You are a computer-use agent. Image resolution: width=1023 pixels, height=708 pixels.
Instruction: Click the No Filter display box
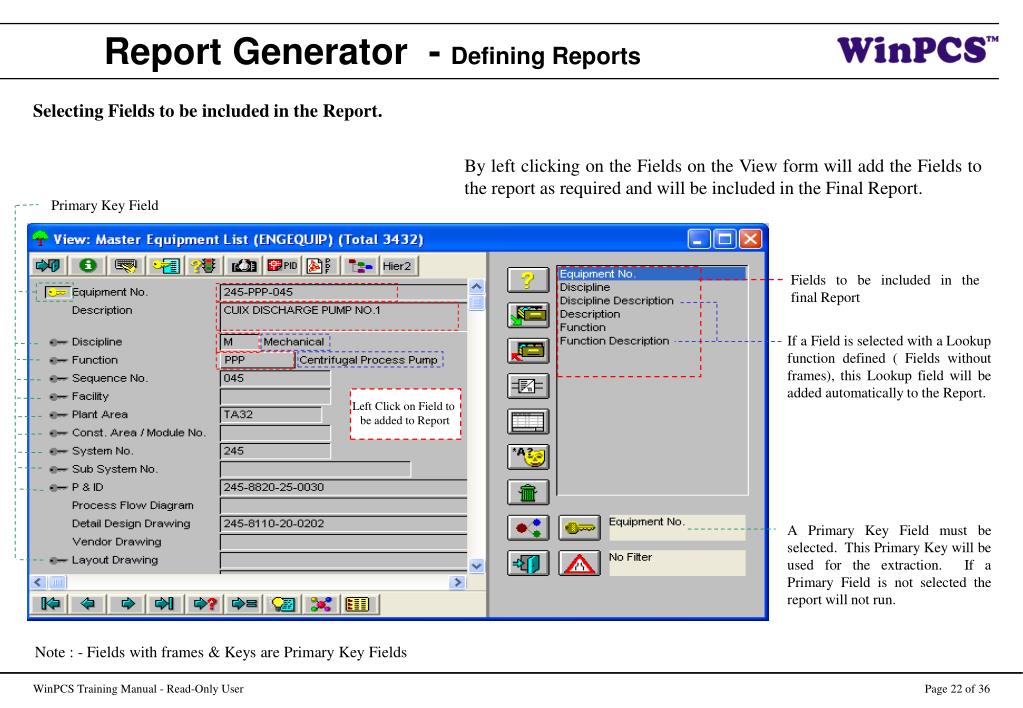click(x=677, y=562)
